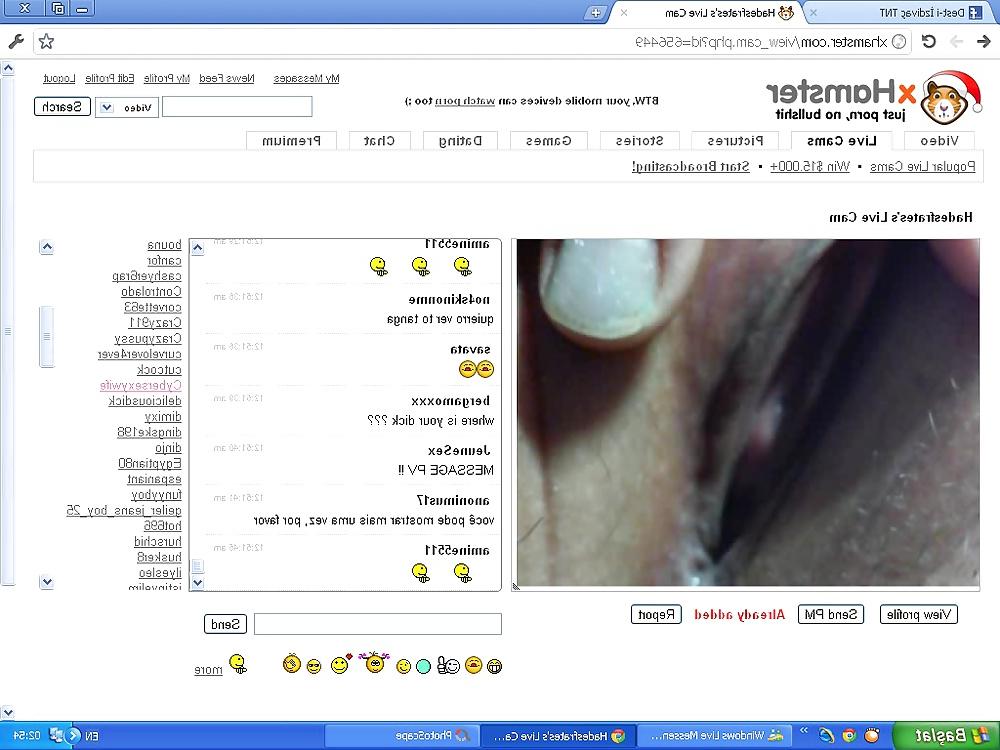The image size is (1000, 750).
Task: Switch to PhotoScape taskbar item
Action: coord(401,736)
